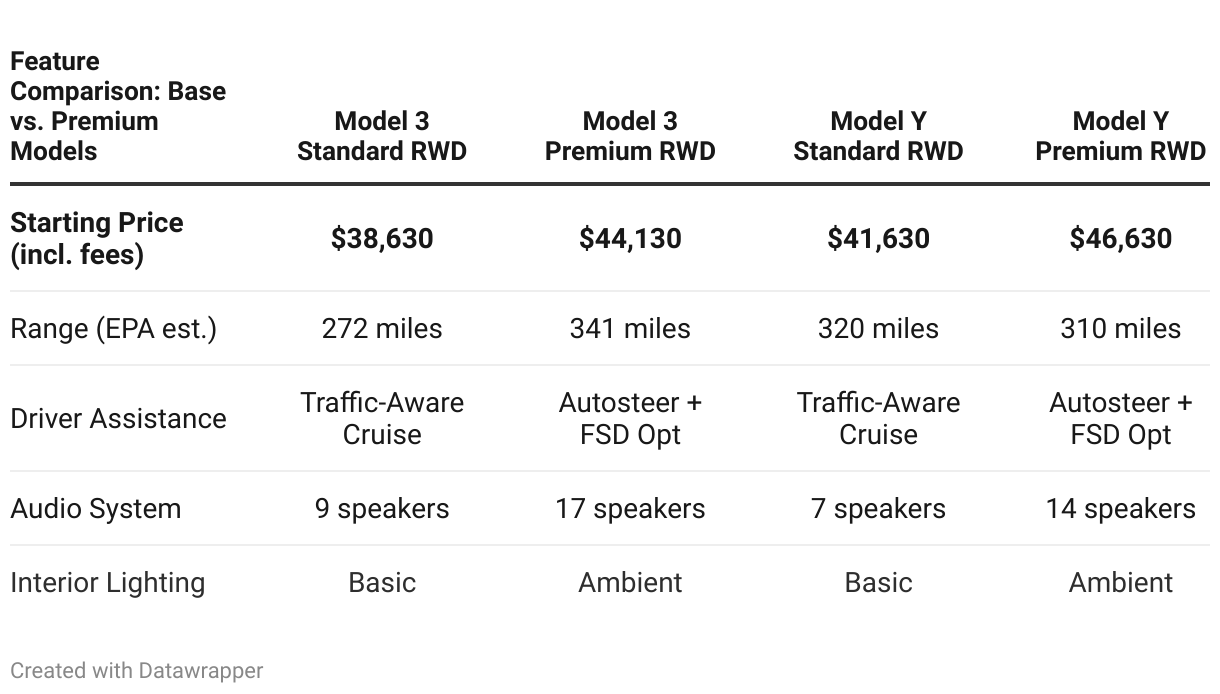Select the $44,130 price cell

coord(630,238)
